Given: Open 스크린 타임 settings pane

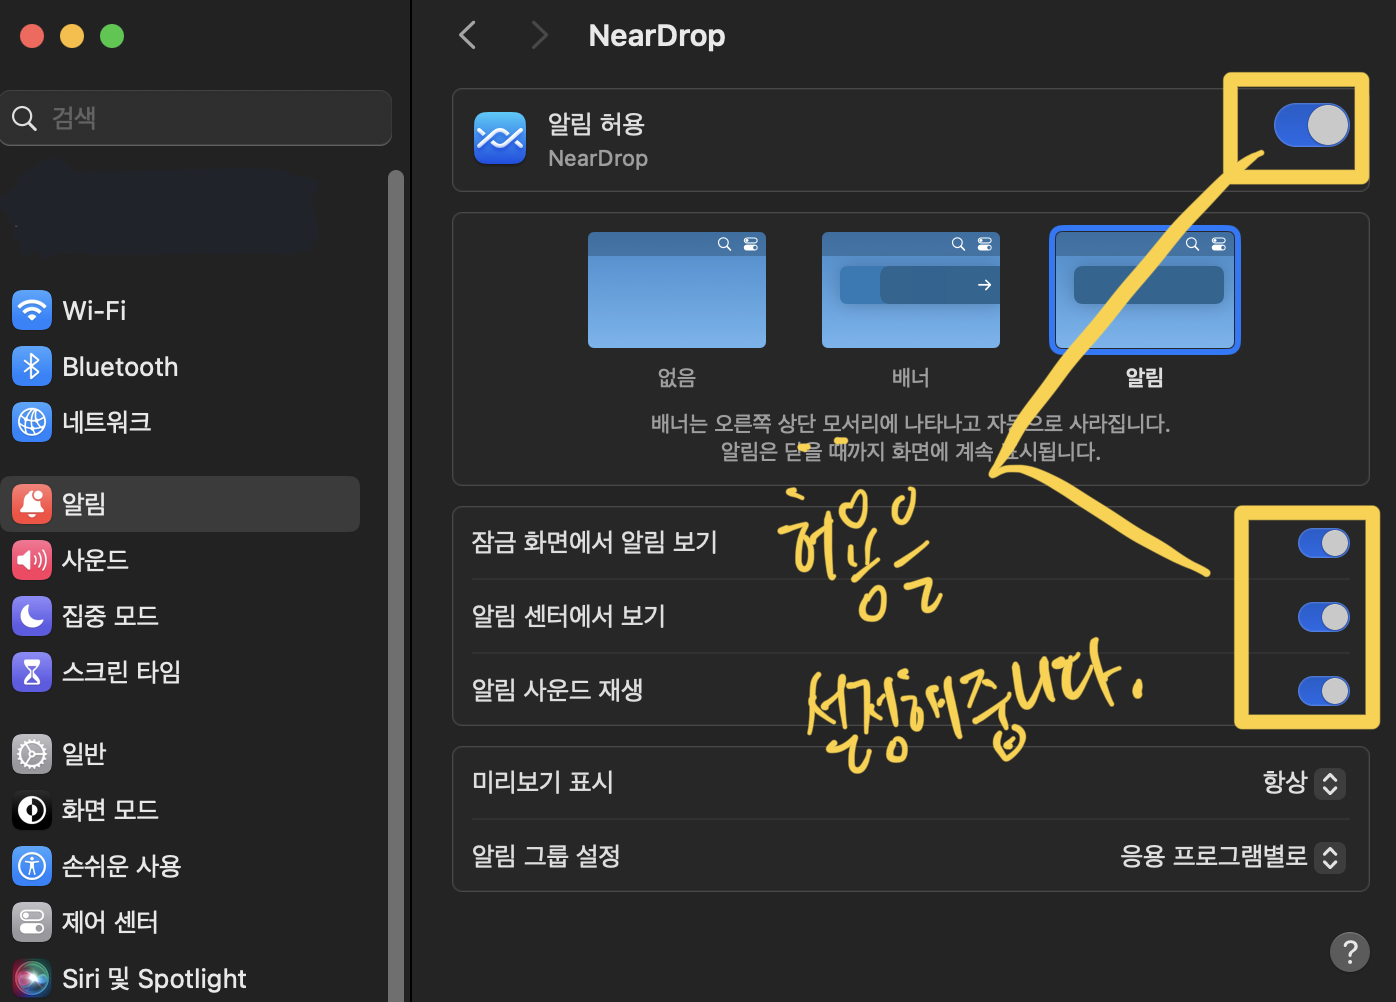Looking at the screenshot, I should pos(180,672).
